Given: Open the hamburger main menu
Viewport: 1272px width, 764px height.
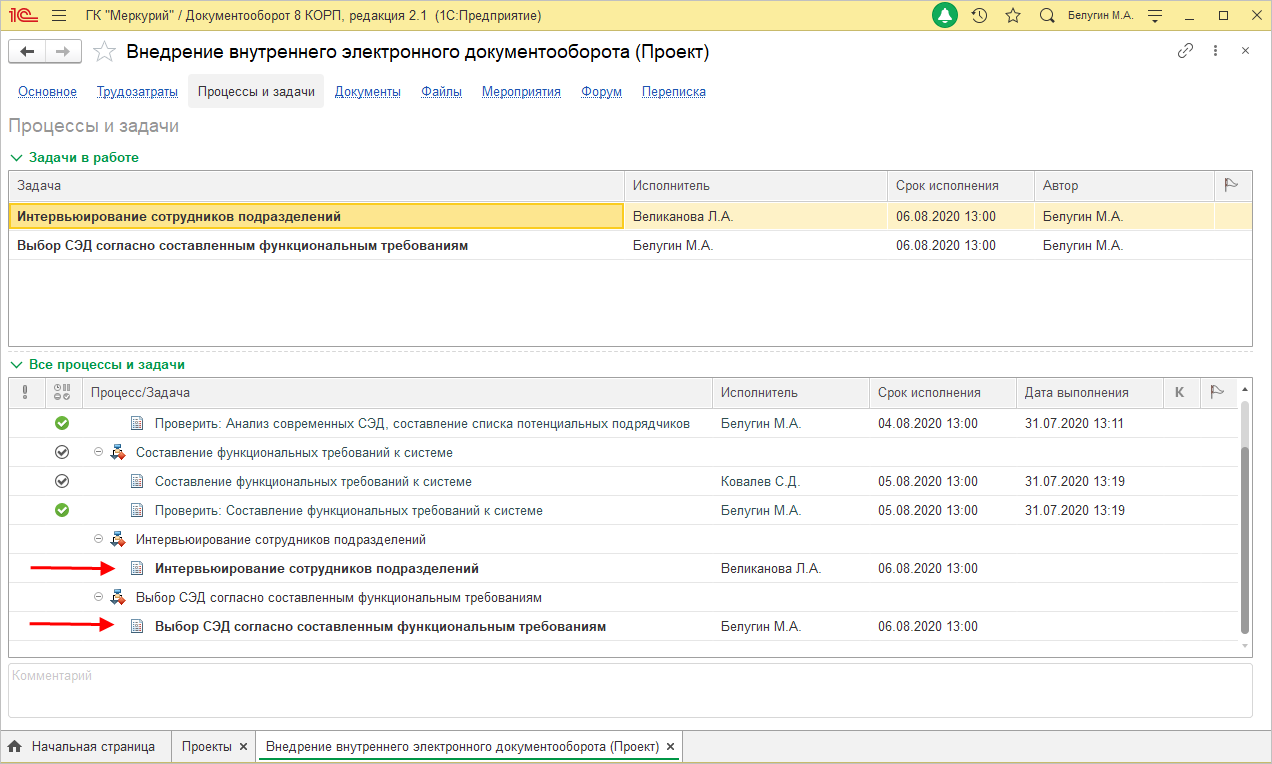Looking at the screenshot, I should click(x=59, y=16).
